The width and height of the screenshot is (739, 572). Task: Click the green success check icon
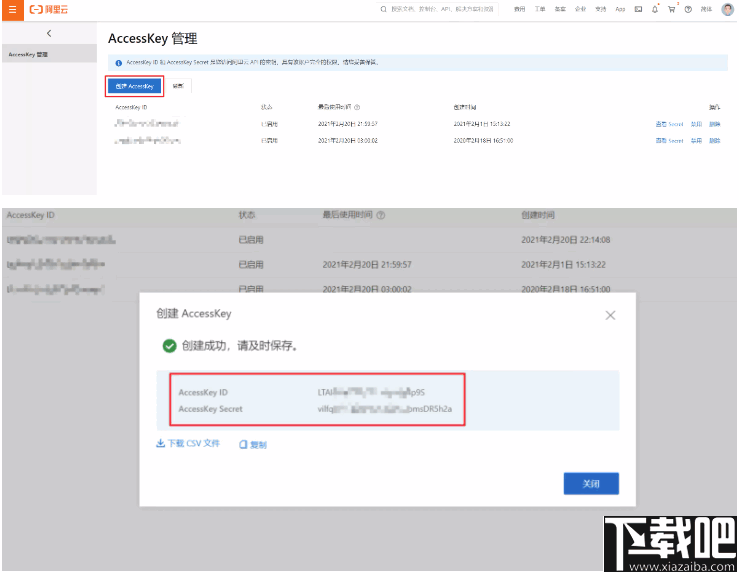169,346
